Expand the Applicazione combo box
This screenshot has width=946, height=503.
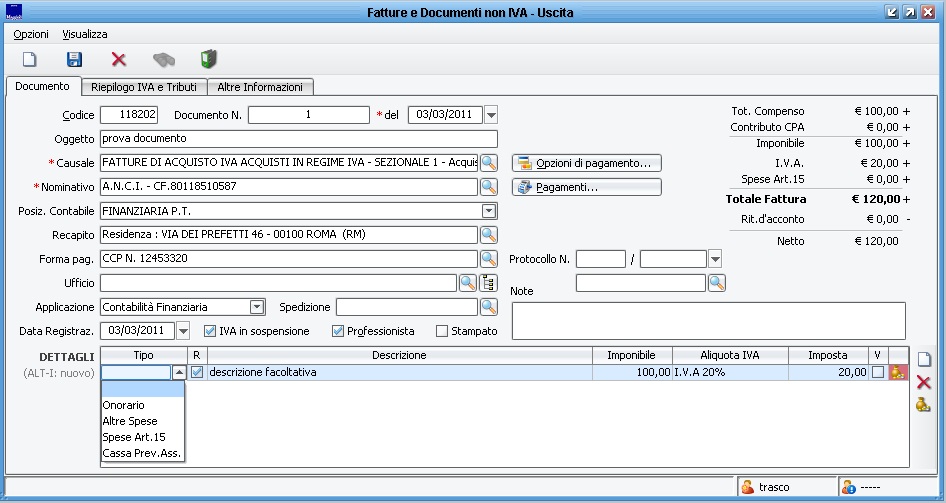click(257, 307)
